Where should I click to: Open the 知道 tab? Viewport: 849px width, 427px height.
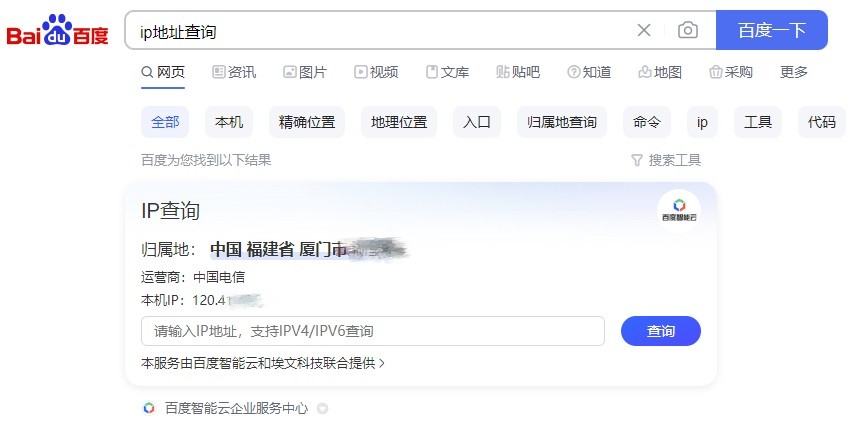pyautogui.click(x=589, y=72)
